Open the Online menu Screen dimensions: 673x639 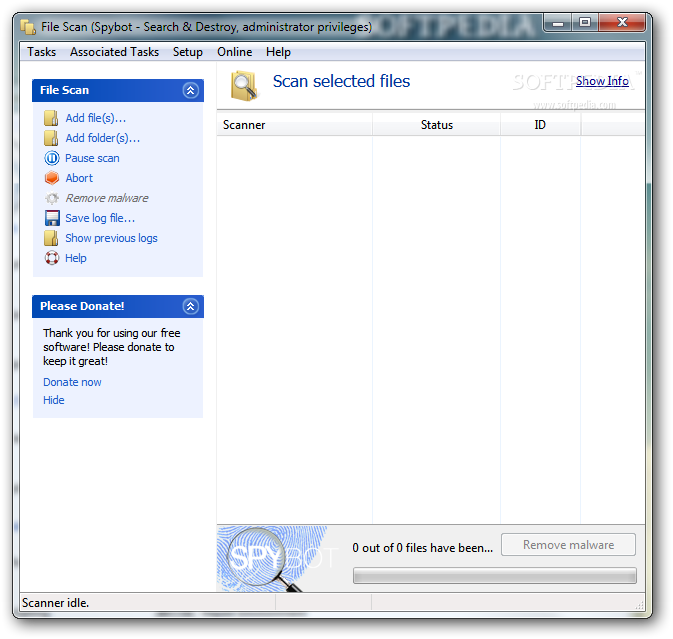click(x=234, y=52)
